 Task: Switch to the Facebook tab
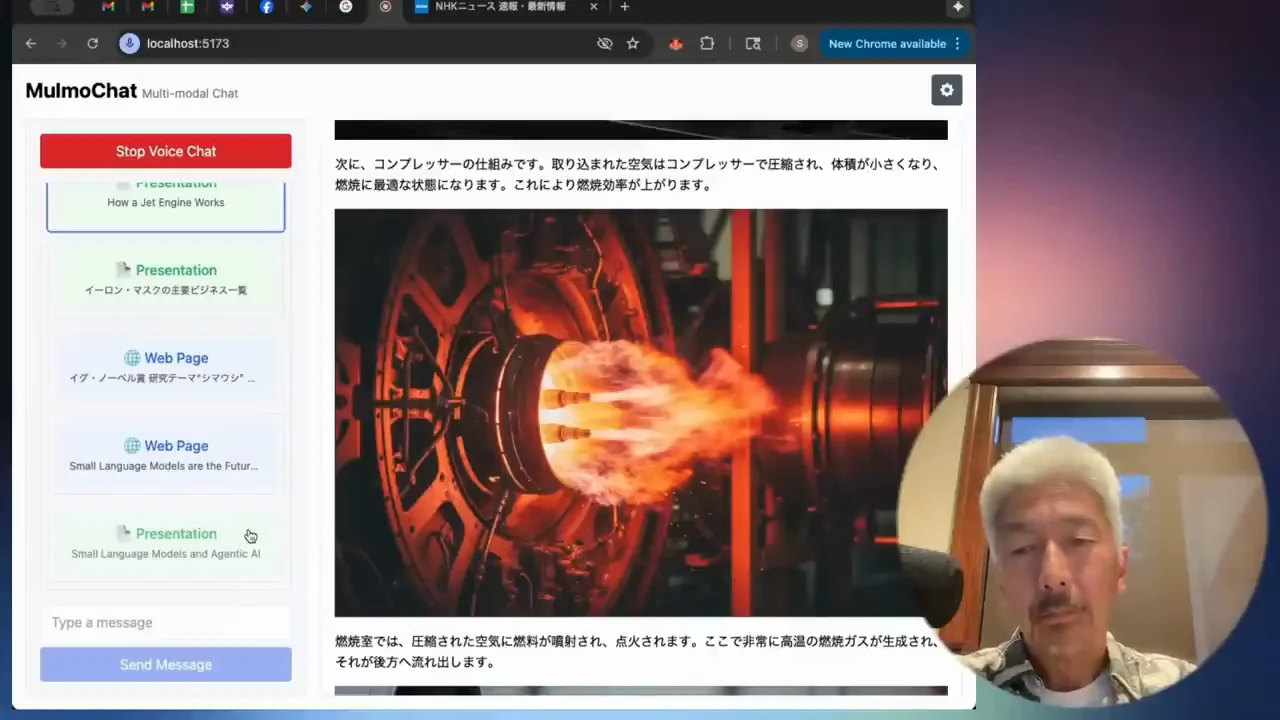tap(266, 7)
